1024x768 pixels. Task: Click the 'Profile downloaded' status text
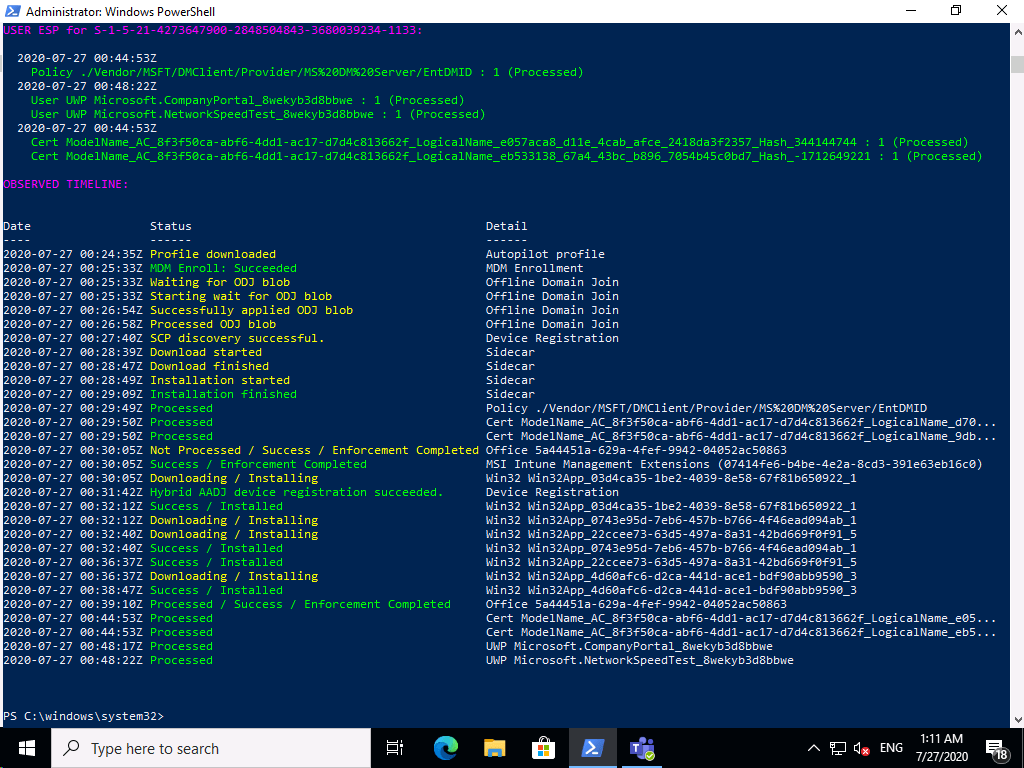point(213,254)
